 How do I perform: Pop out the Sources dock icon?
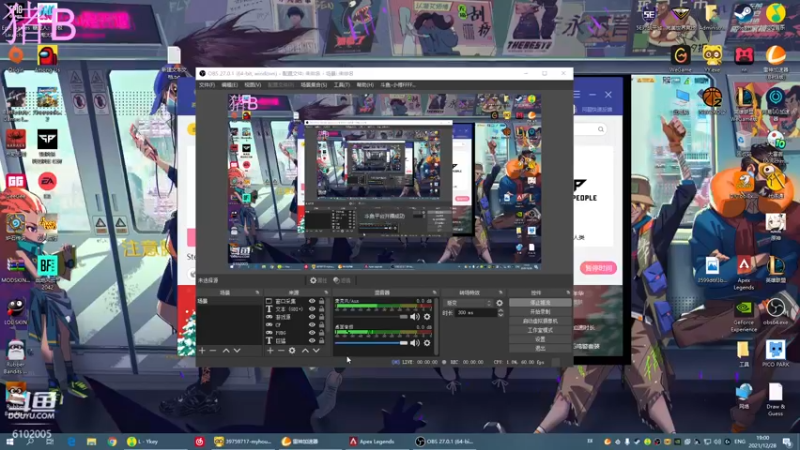(x=326, y=293)
